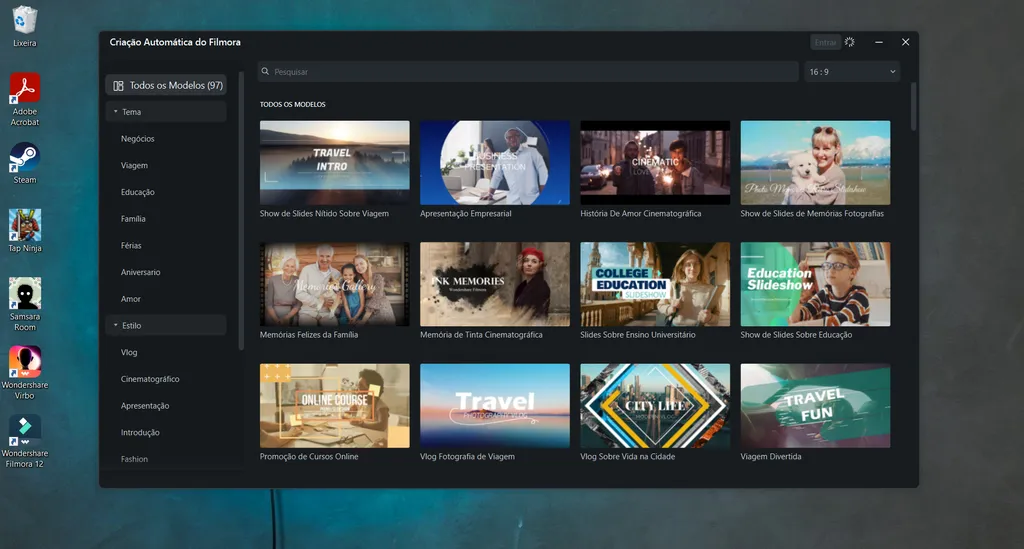Choose the Viagem theme filter
The width and height of the screenshot is (1024, 549).
134,166
